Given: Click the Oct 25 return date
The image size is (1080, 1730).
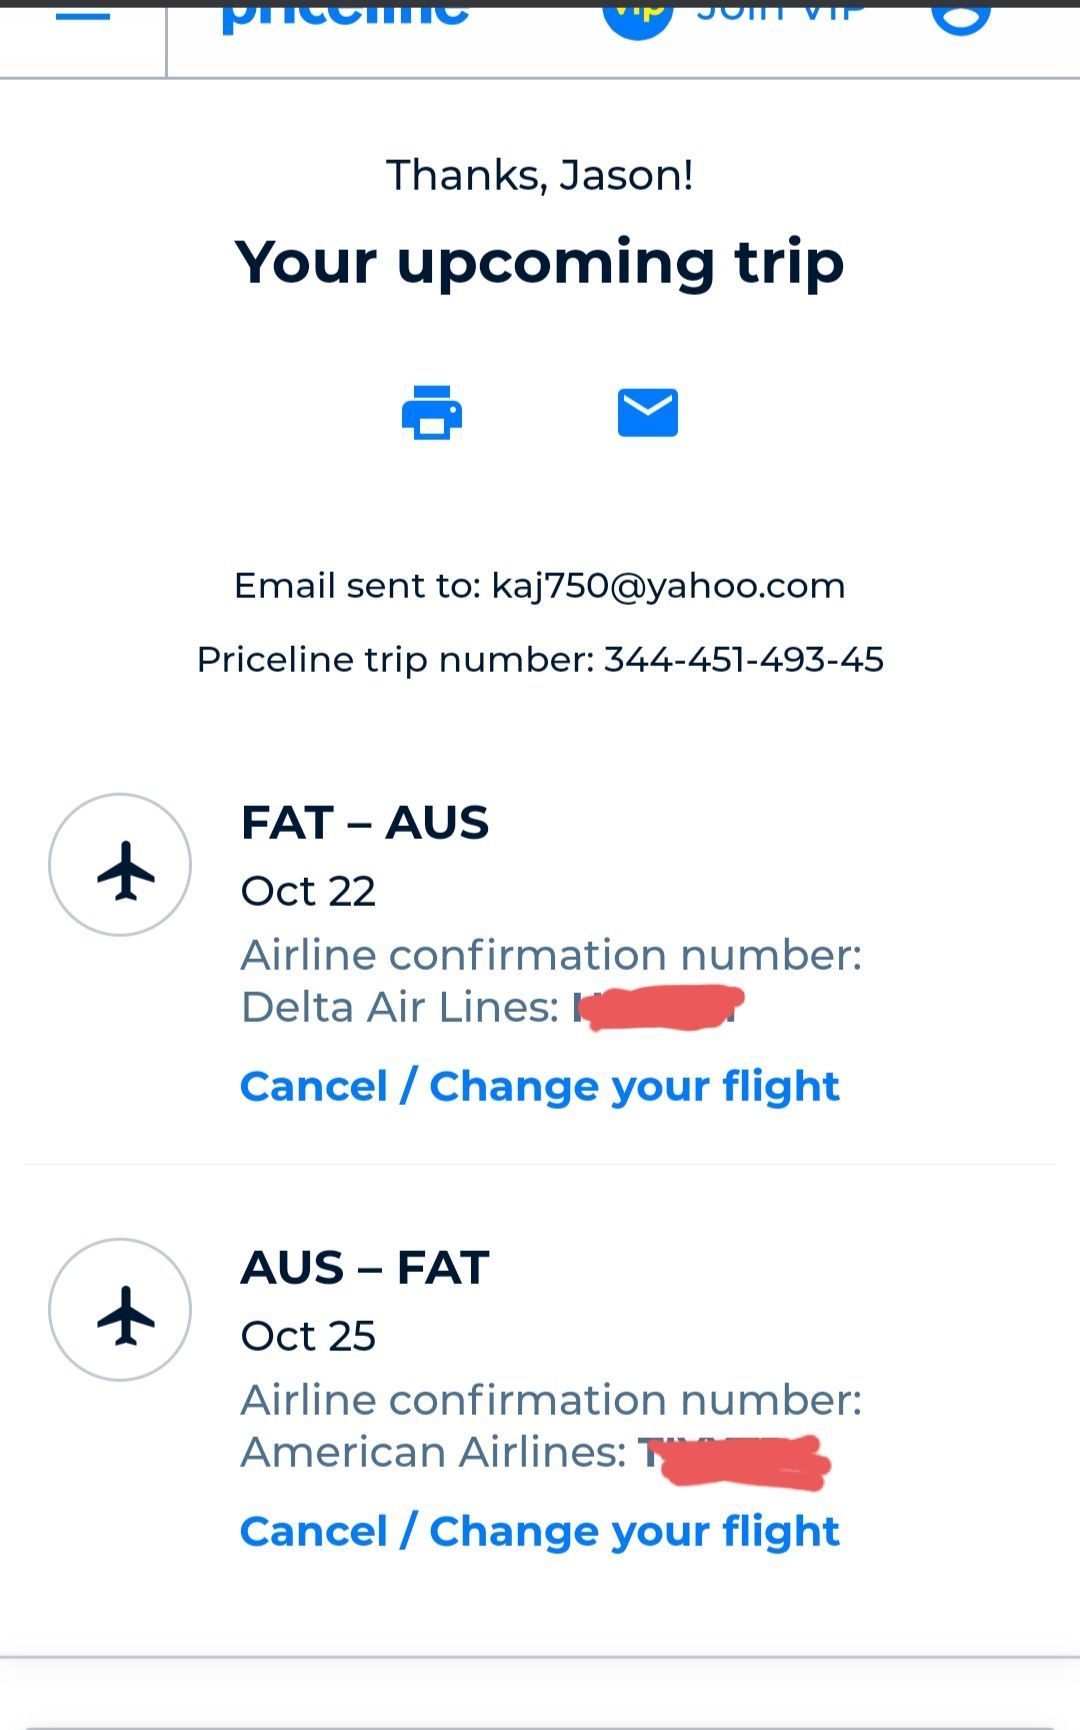Looking at the screenshot, I should [308, 1336].
